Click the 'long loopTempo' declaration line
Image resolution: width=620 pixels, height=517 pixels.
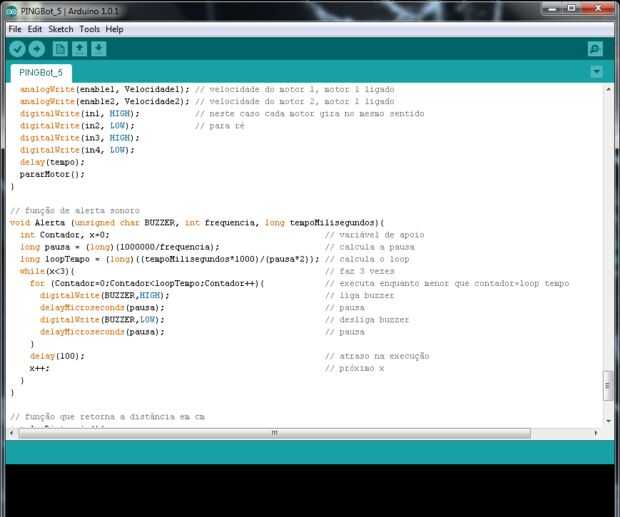pos(169,259)
